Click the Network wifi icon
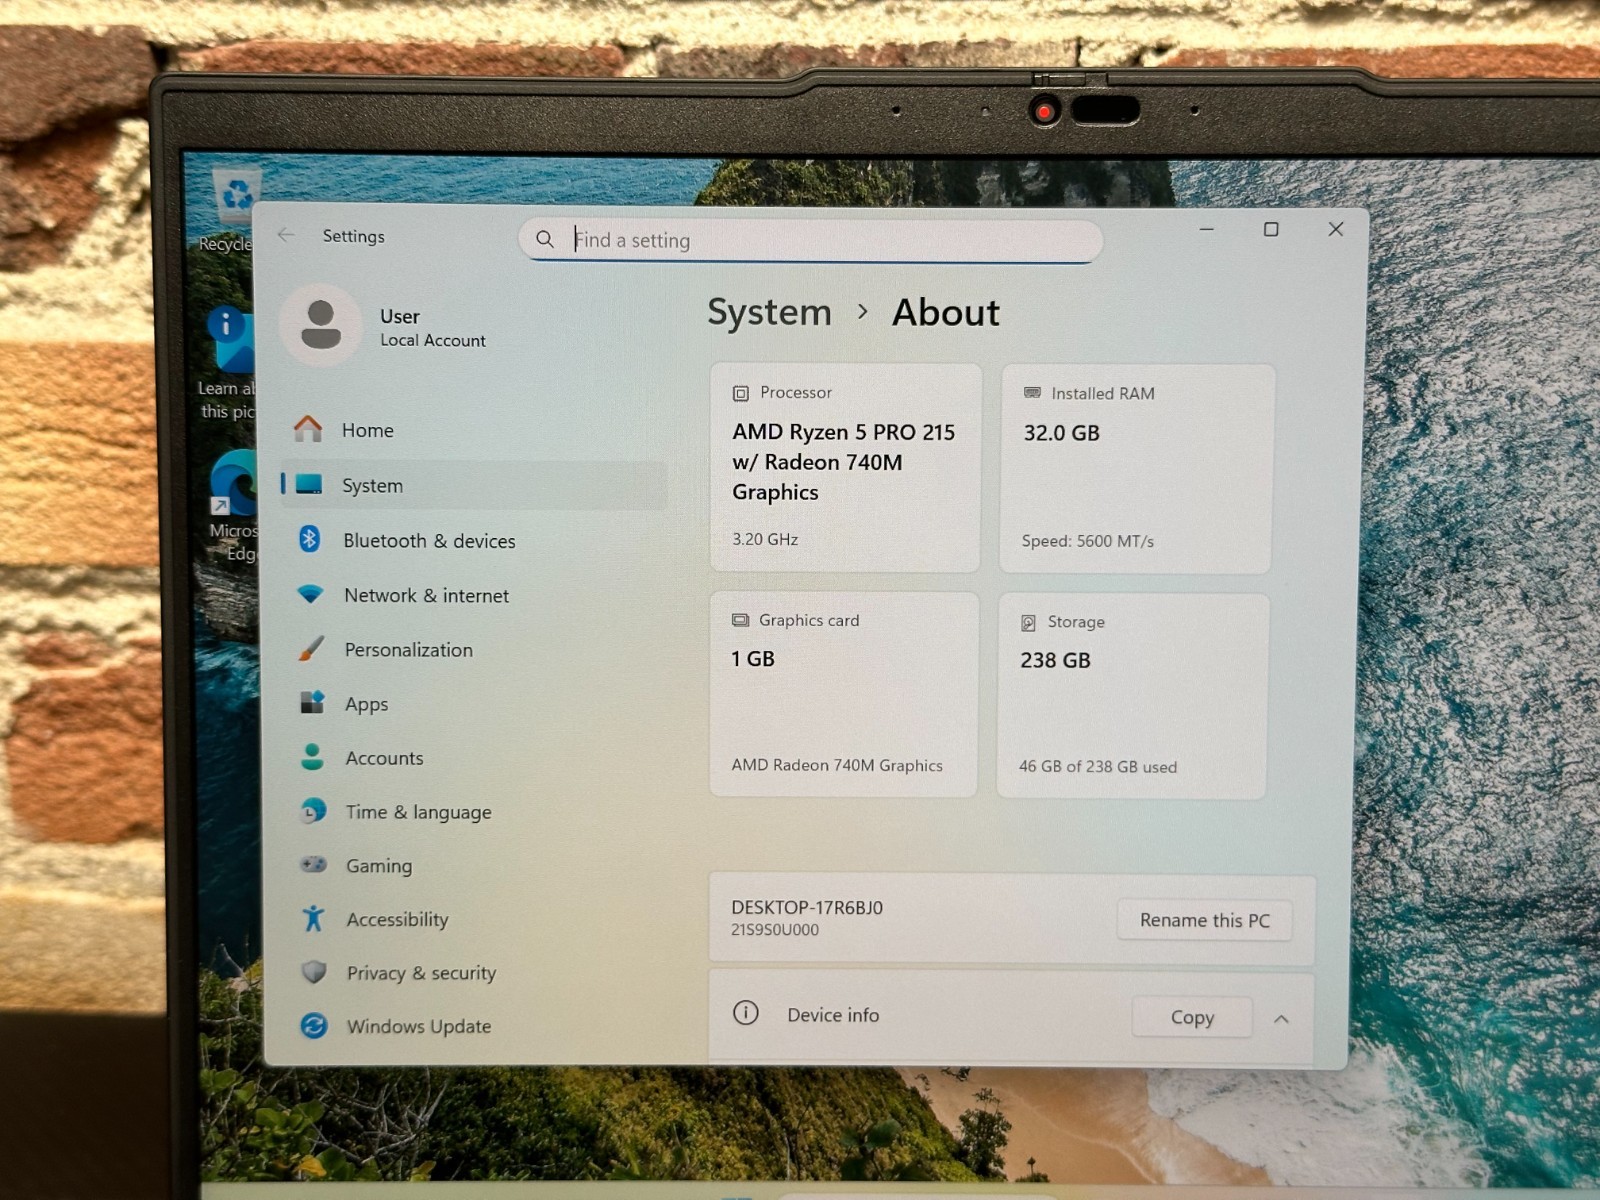Image resolution: width=1600 pixels, height=1200 pixels. click(310, 594)
